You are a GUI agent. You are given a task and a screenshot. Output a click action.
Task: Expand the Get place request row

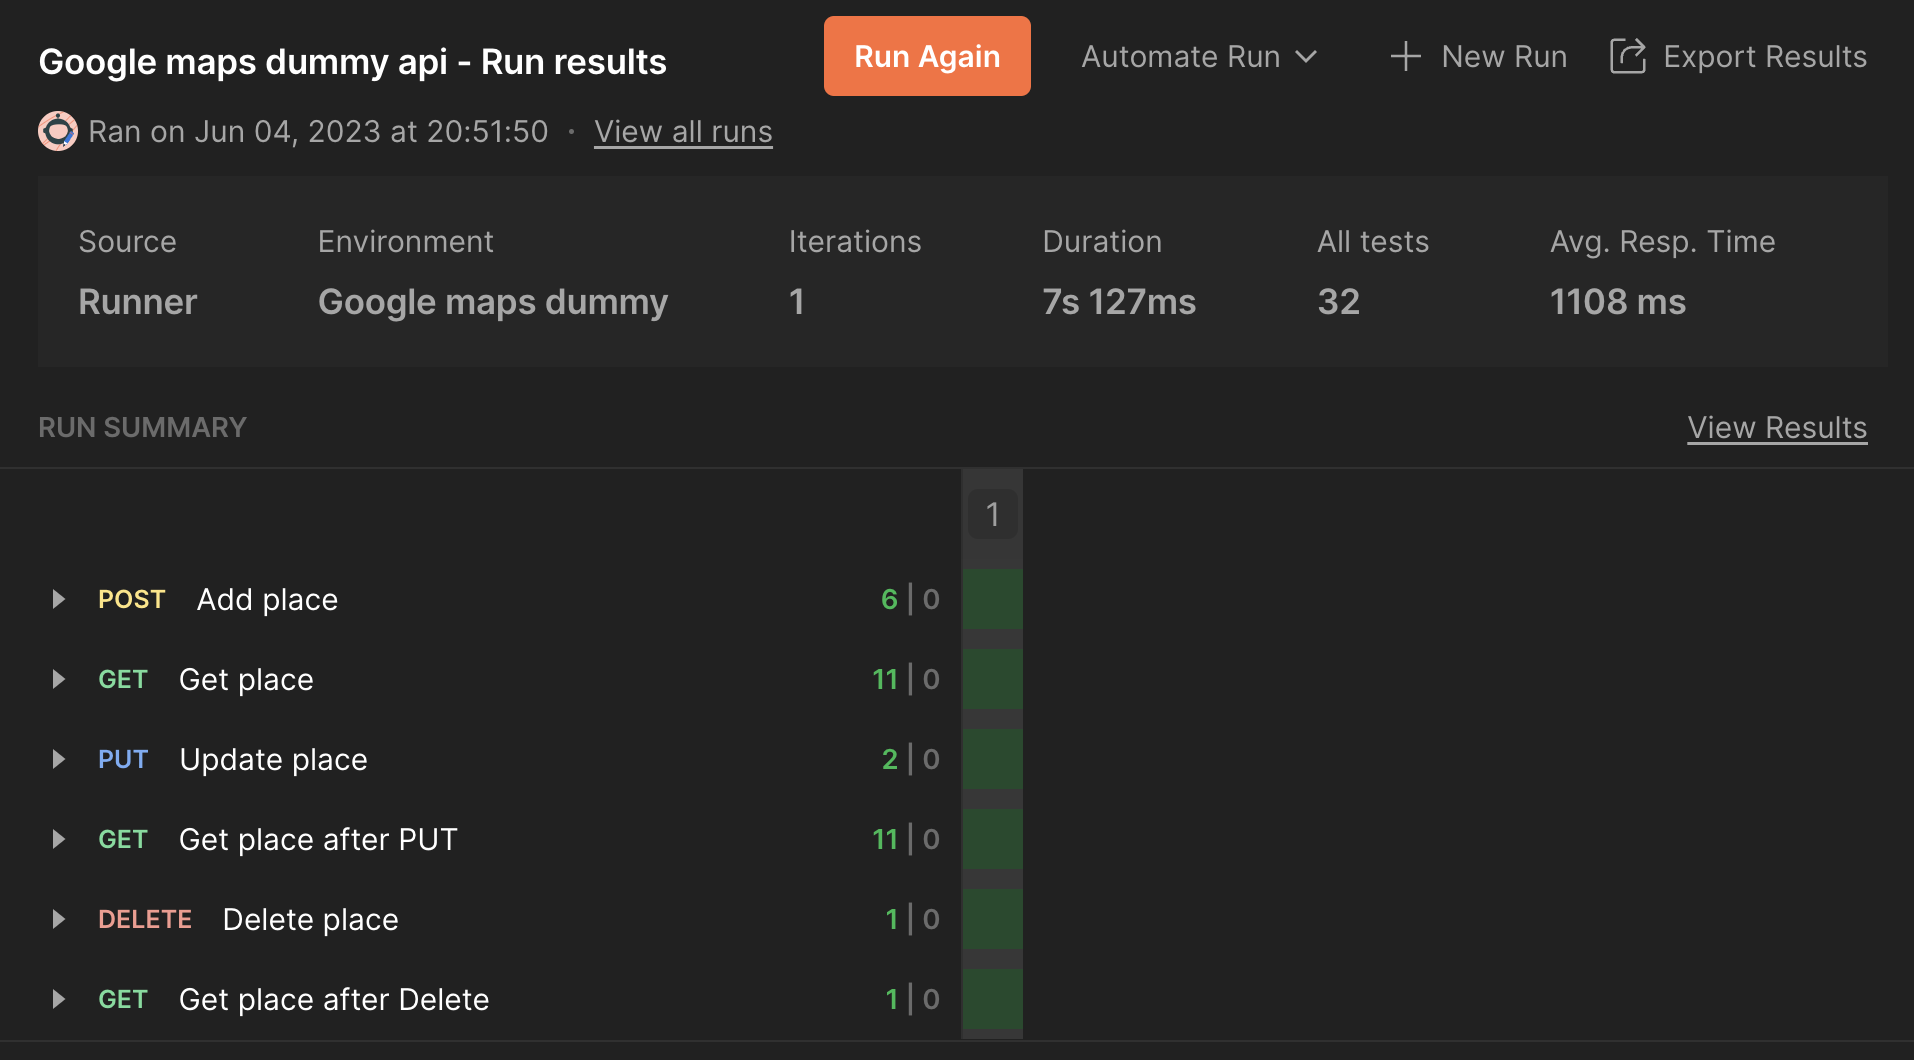pyautogui.click(x=58, y=679)
